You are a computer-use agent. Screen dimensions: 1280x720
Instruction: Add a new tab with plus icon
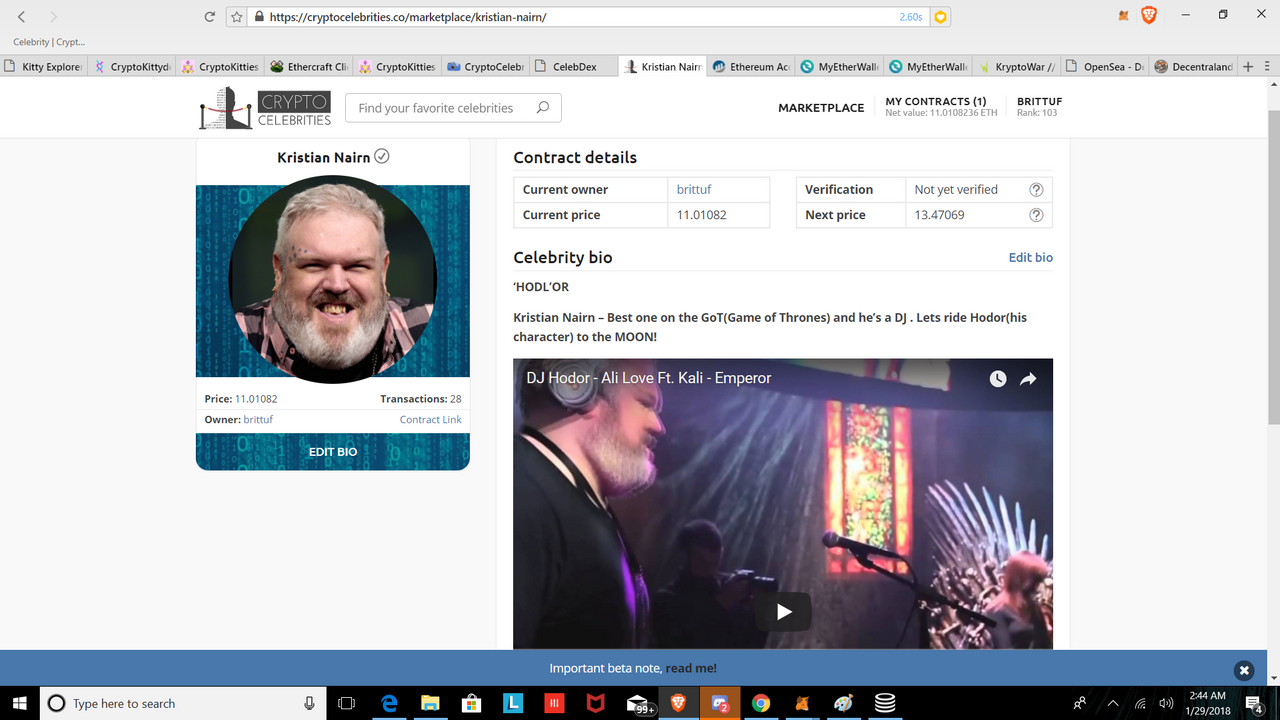[x=1247, y=67]
